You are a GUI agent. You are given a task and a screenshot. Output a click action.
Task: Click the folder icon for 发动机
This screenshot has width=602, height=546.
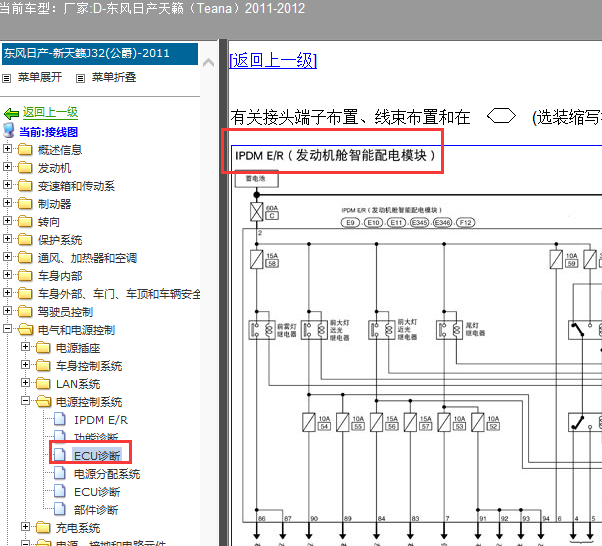[x=25, y=167]
